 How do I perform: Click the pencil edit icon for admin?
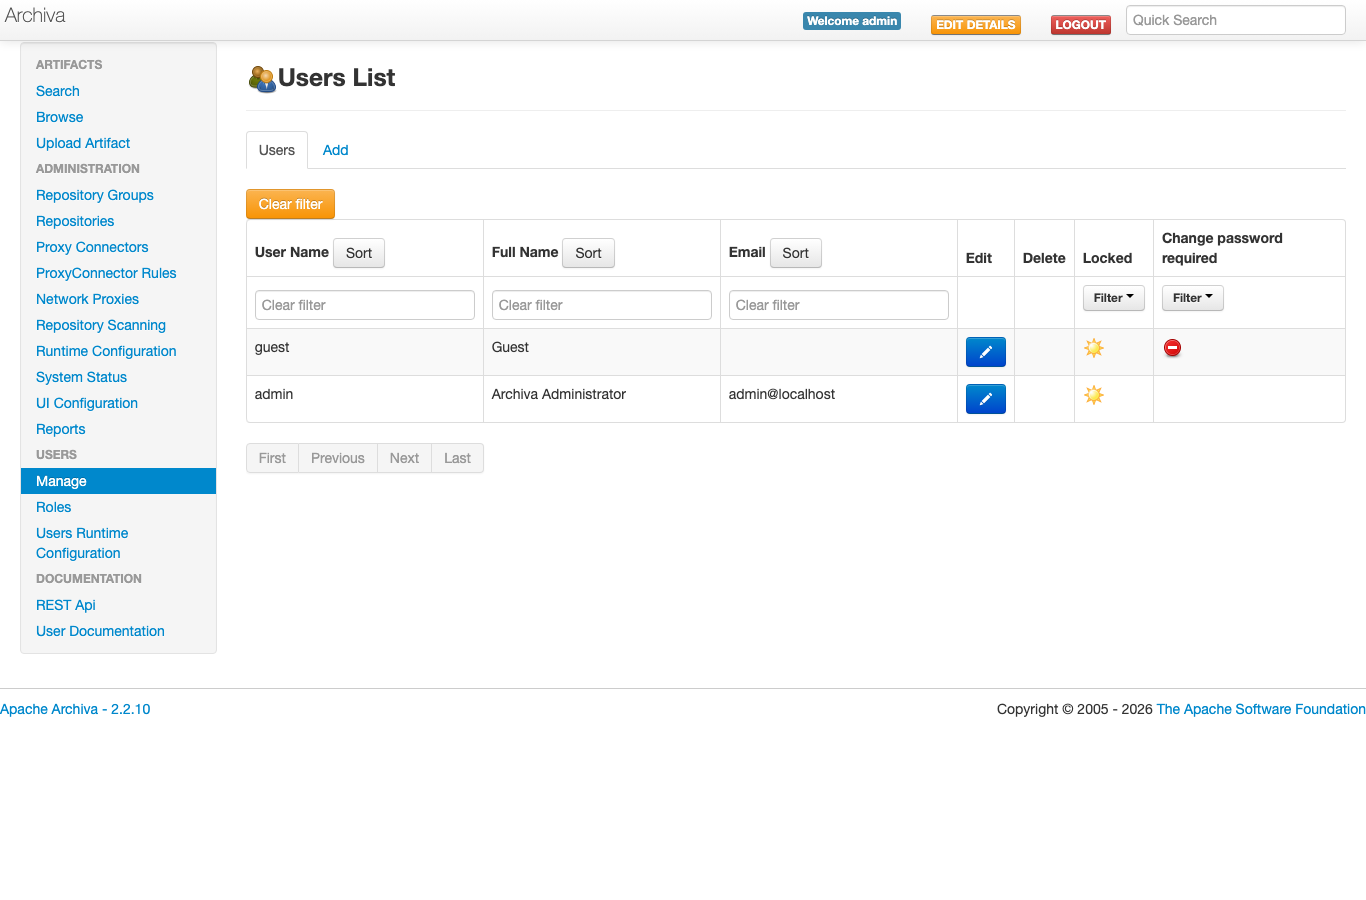[x=985, y=399]
